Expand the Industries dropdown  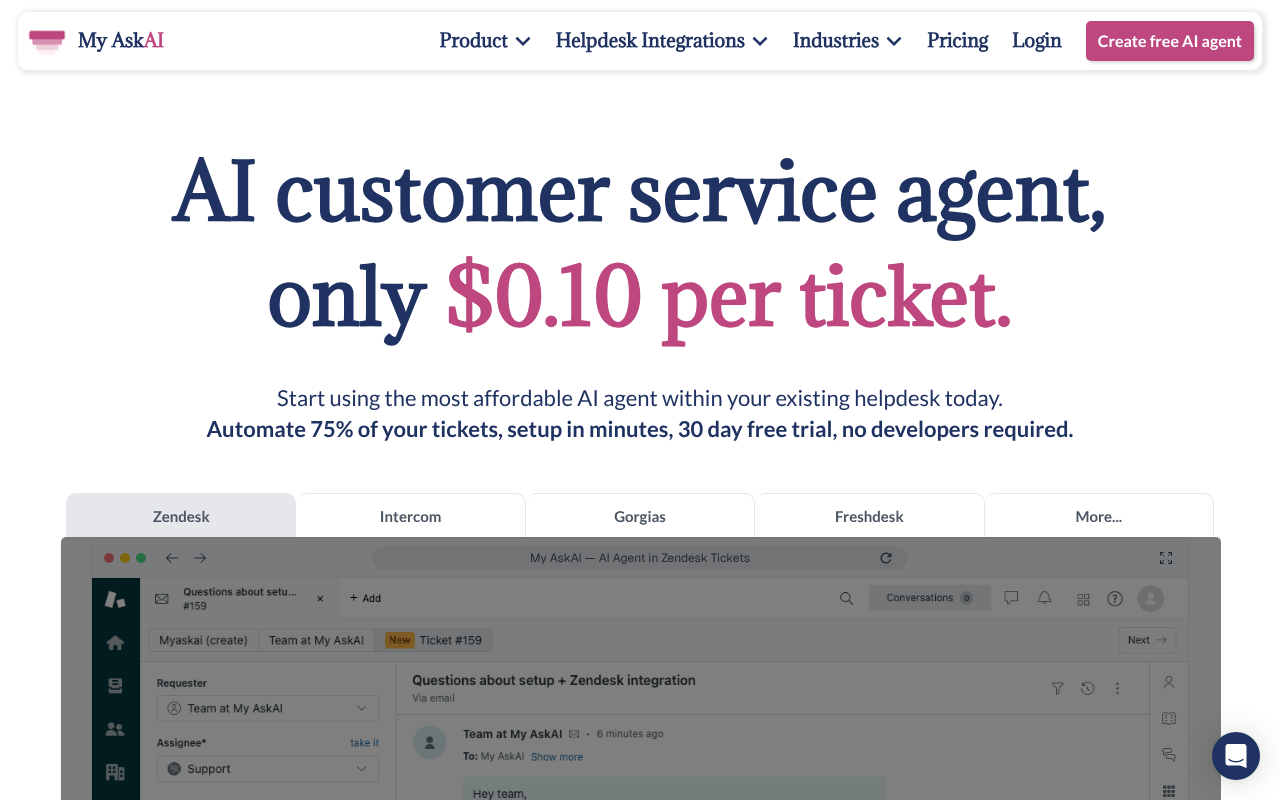(x=847, y=41)
